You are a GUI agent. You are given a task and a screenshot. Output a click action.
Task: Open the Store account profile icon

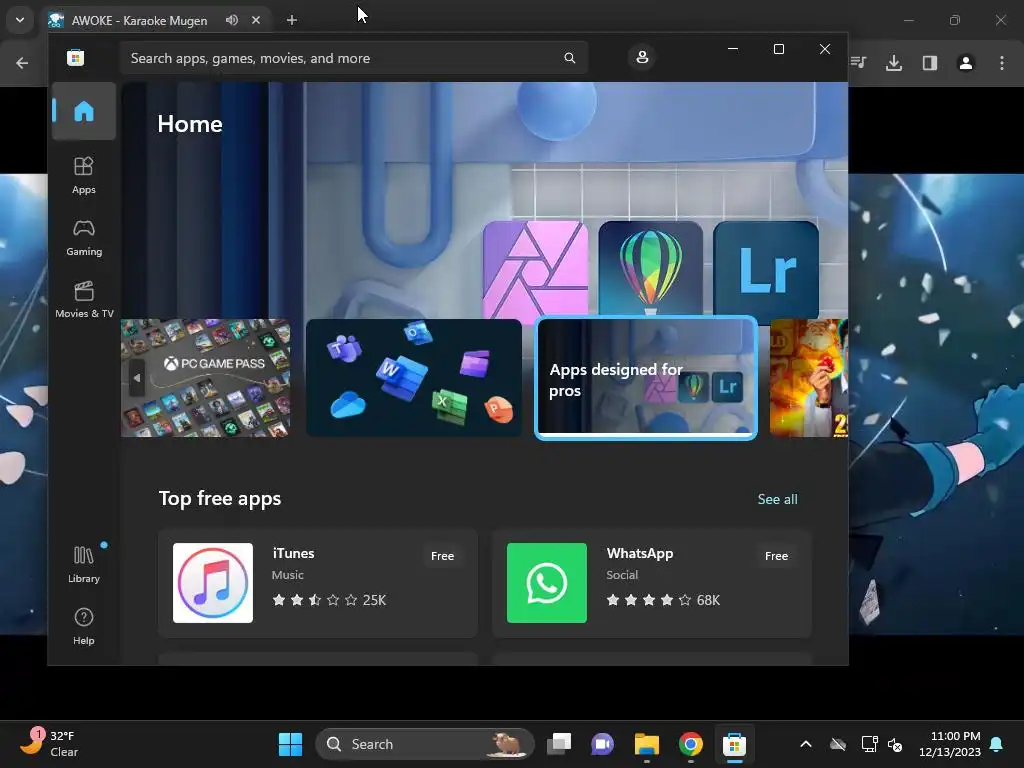tap(642, 57)
